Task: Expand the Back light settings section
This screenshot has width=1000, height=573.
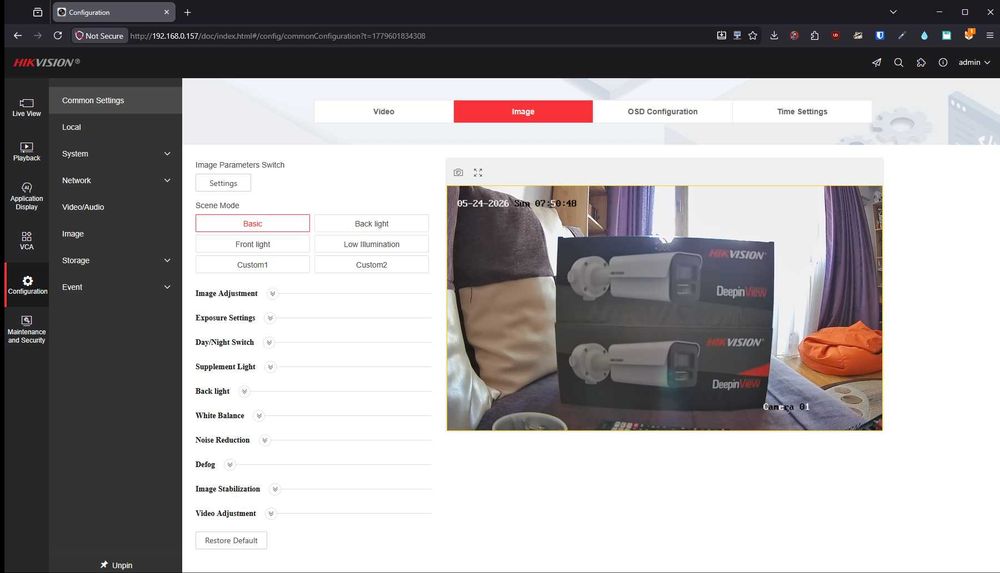Action: click(x=244, y=391)
